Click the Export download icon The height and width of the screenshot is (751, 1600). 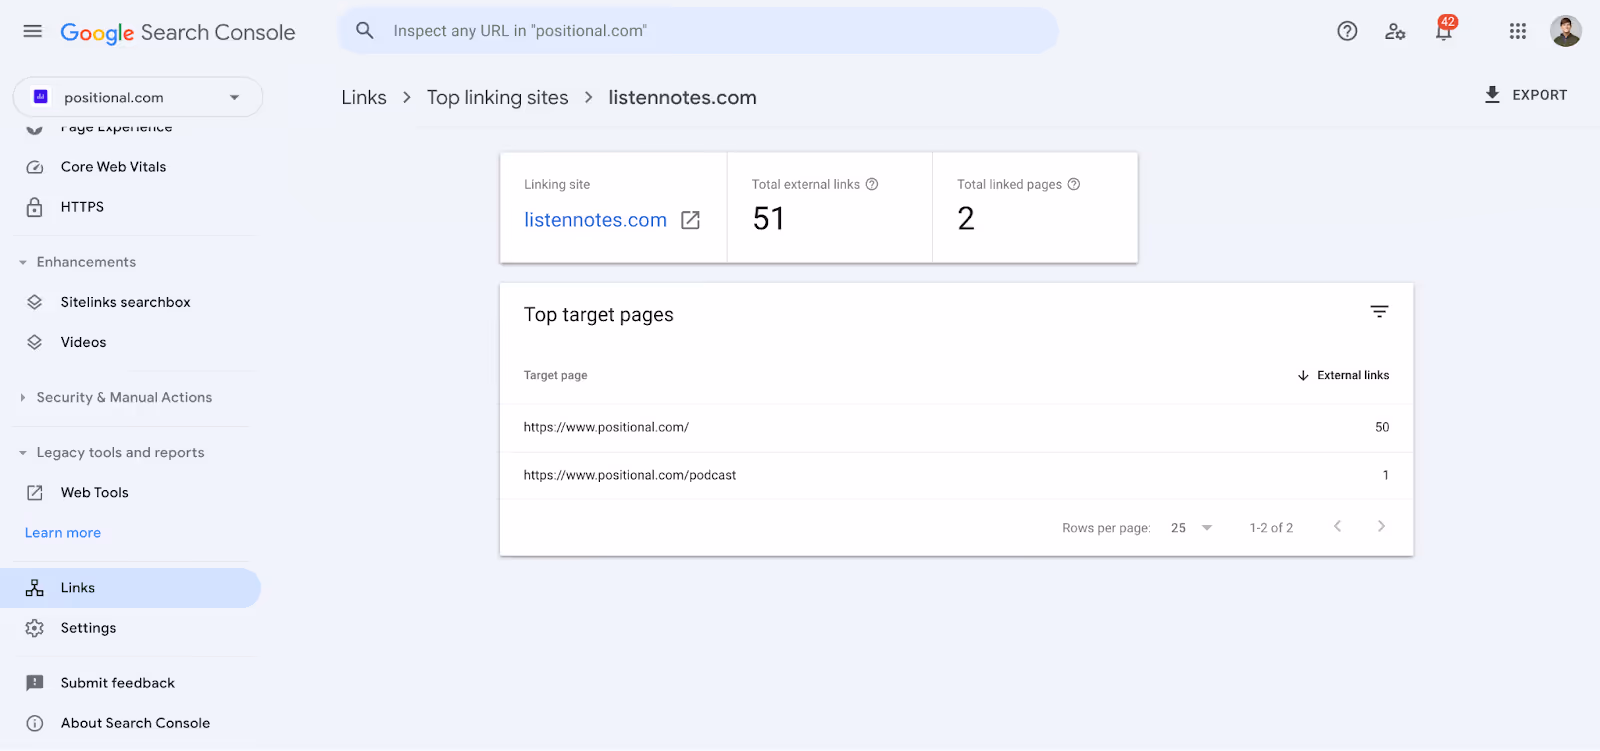[x=1492, y=95]
